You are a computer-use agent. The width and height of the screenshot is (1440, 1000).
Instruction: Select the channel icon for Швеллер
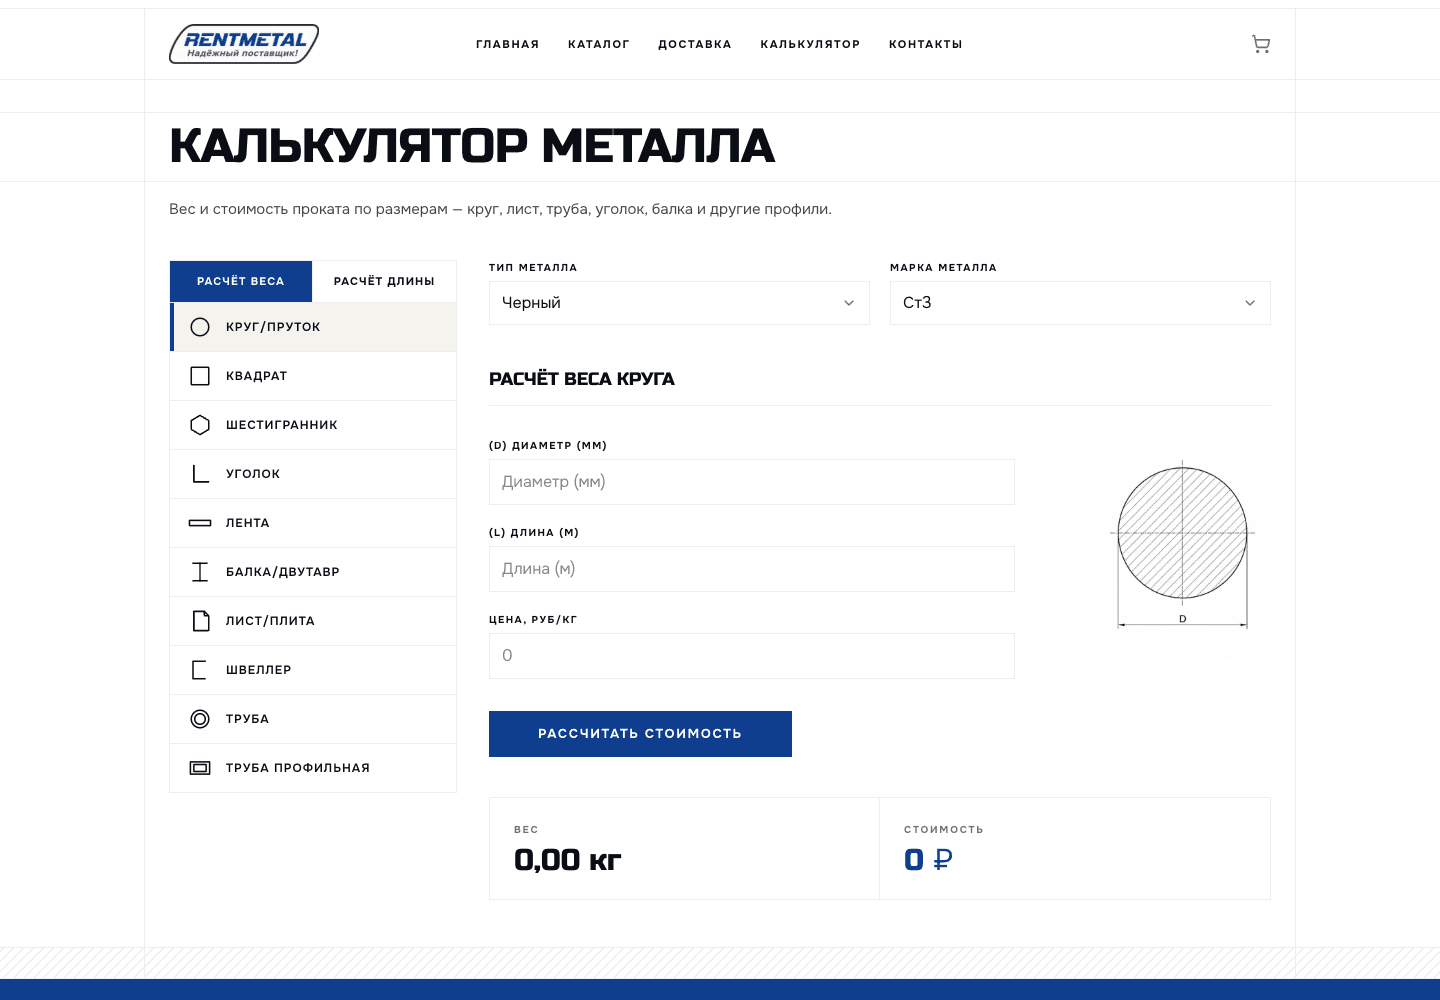coord(200,670)
